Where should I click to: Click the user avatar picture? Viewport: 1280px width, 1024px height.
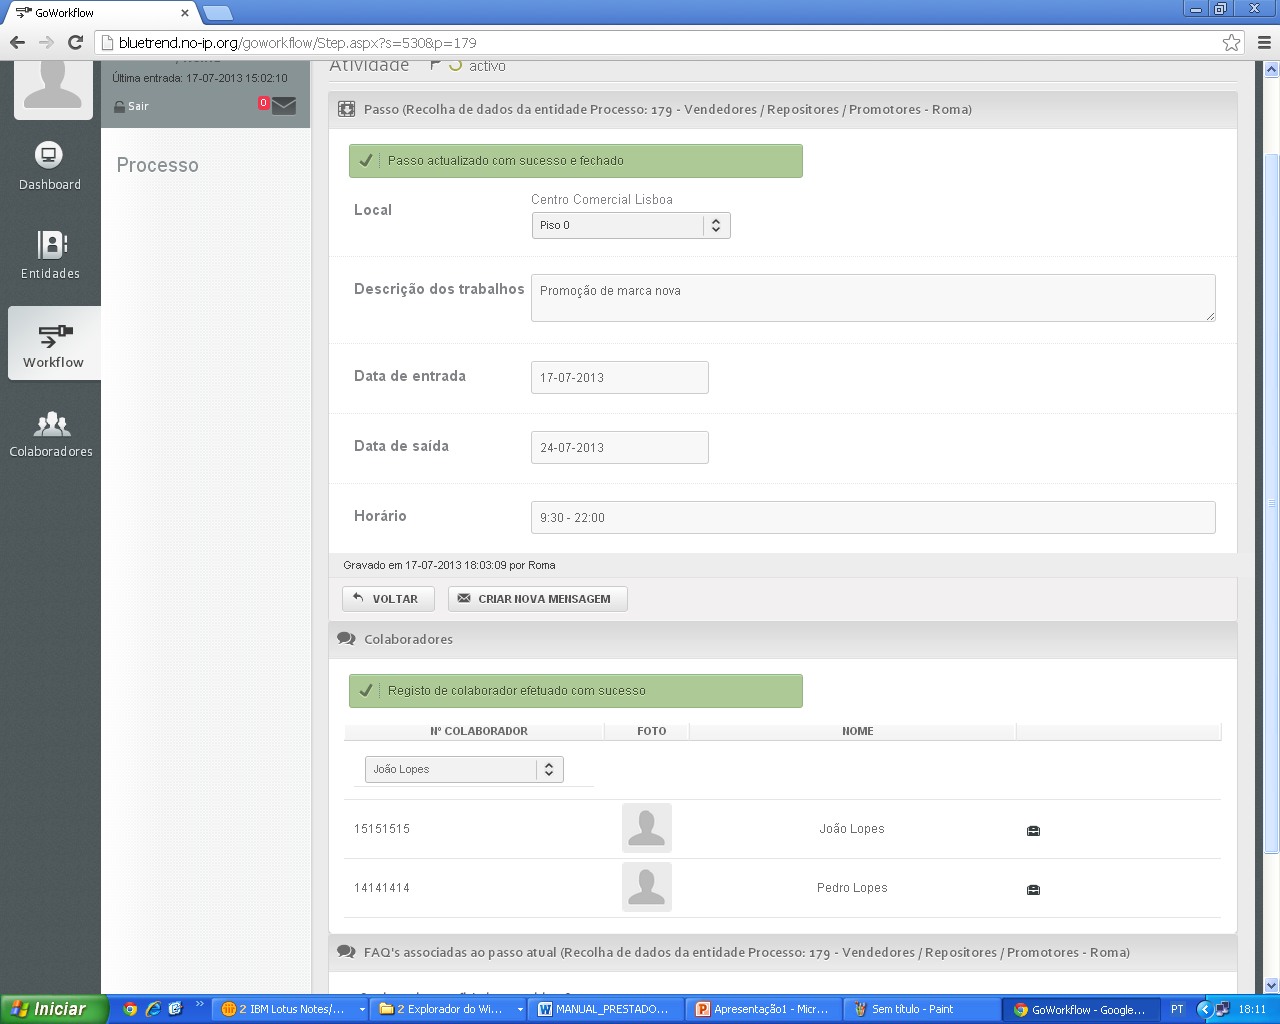[53, 88]
